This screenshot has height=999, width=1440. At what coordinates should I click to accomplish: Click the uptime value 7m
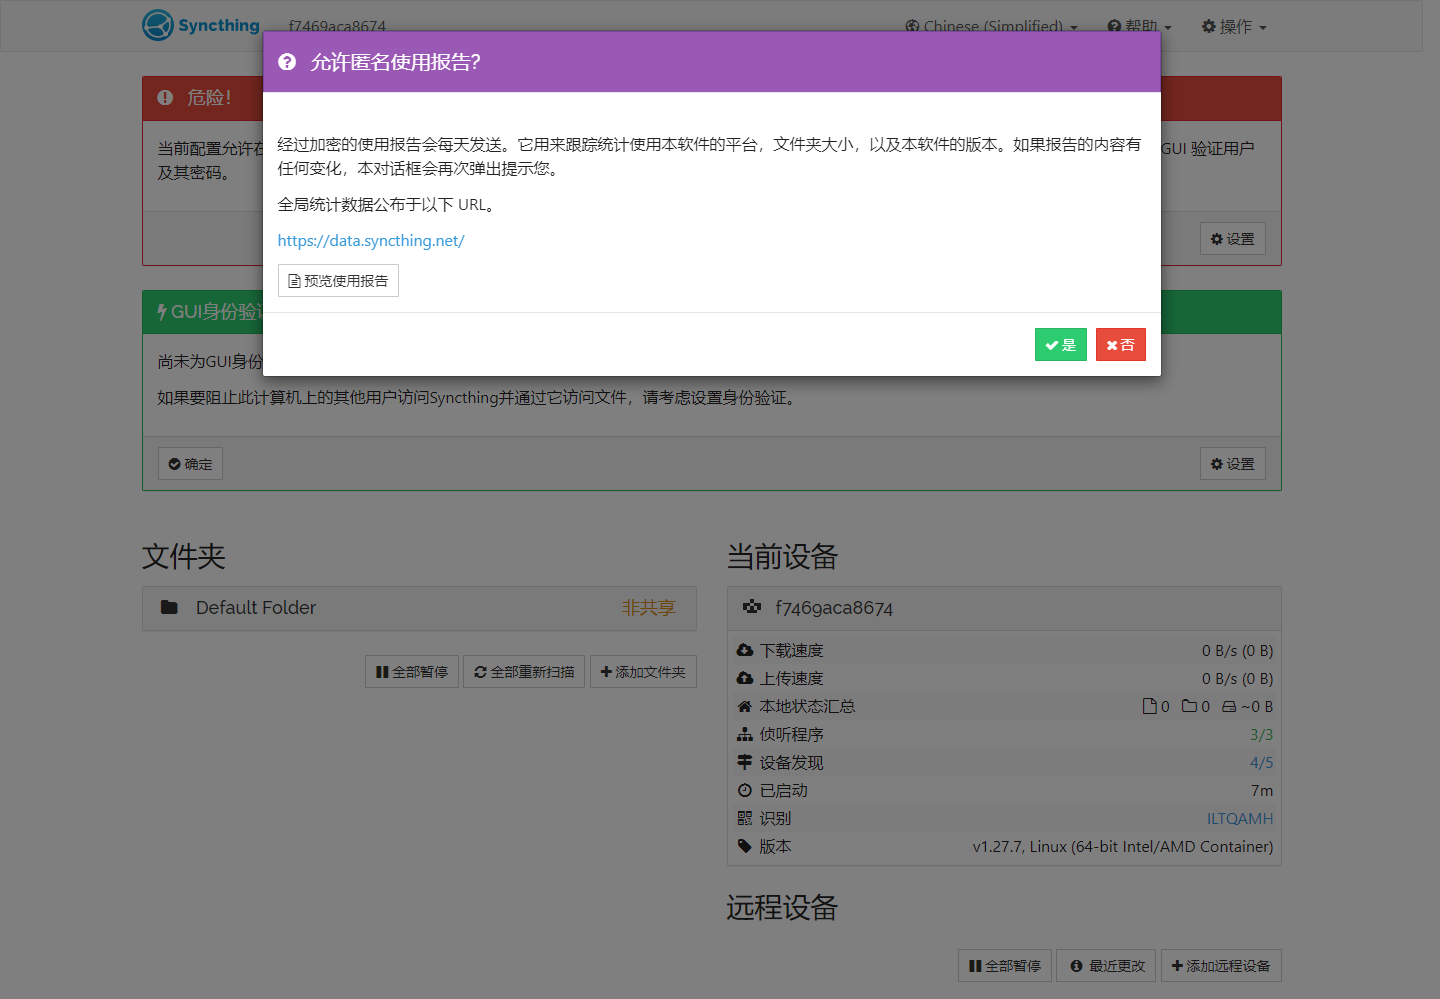(1262, 790)
